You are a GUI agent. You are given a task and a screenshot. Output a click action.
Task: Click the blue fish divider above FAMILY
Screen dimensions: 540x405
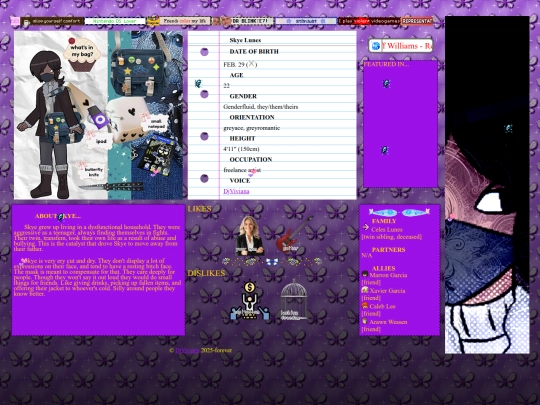click(x=399, y=212)
